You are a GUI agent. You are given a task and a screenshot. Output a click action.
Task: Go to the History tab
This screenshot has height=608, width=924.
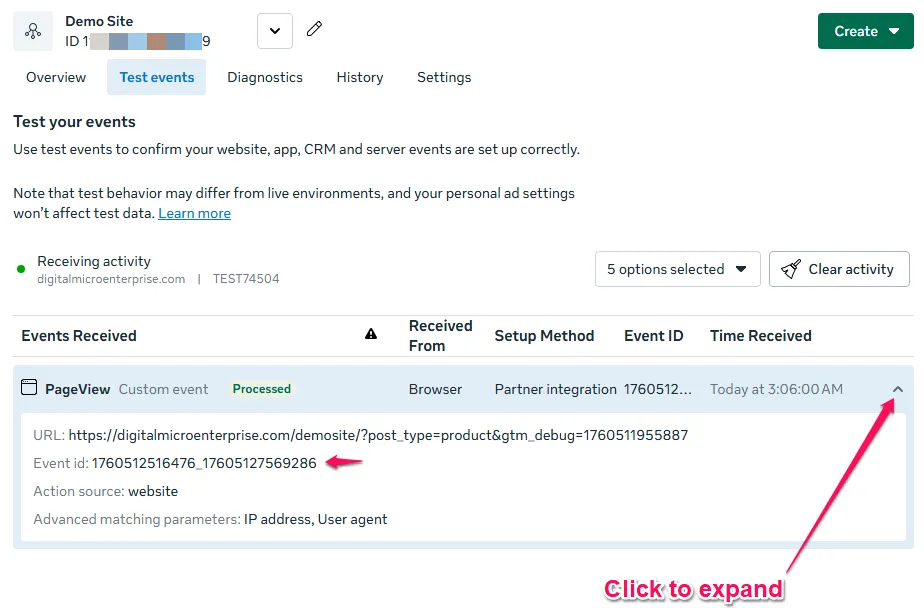360,77
